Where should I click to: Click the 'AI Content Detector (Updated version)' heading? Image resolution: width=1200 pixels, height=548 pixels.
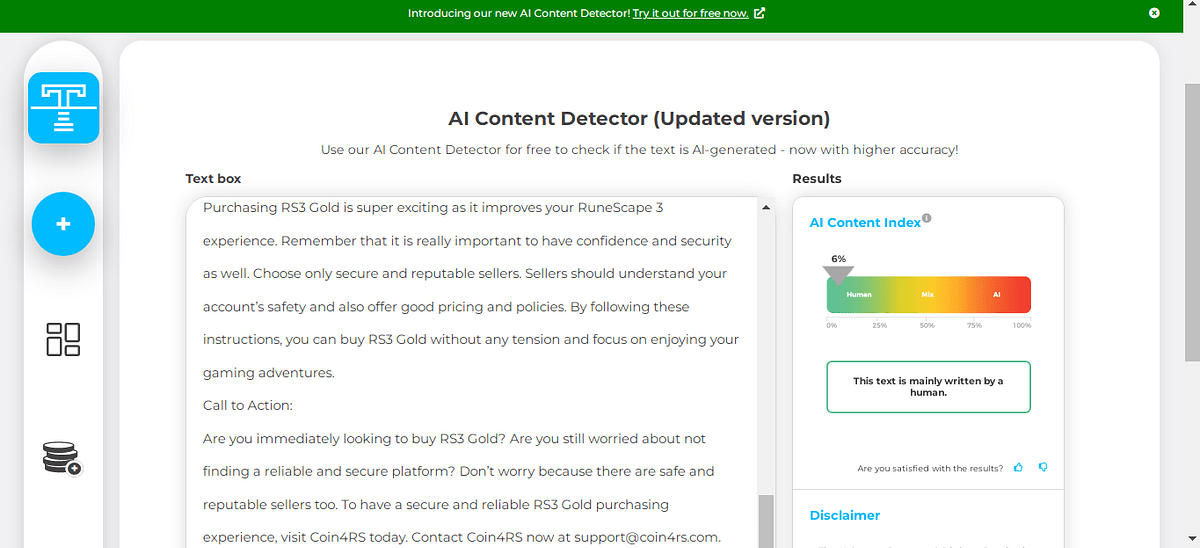639,118
